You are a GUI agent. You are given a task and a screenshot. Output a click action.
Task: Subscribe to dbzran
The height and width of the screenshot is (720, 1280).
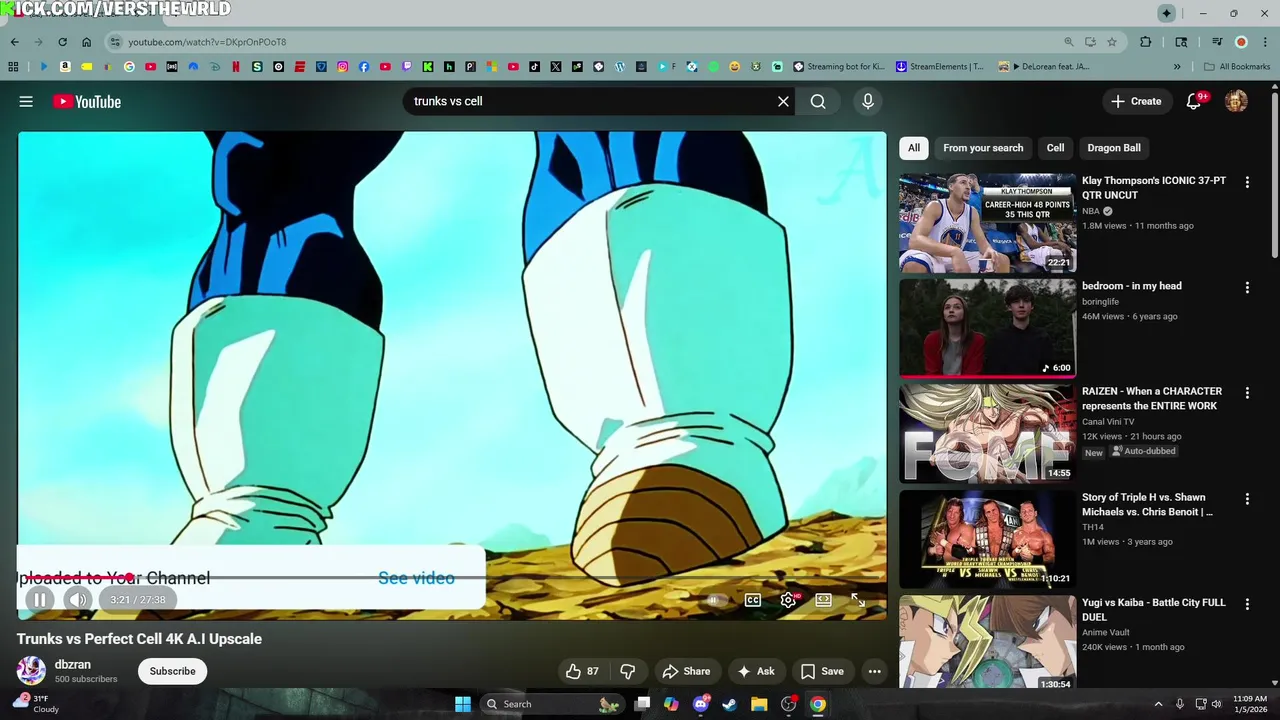(173, 671)
